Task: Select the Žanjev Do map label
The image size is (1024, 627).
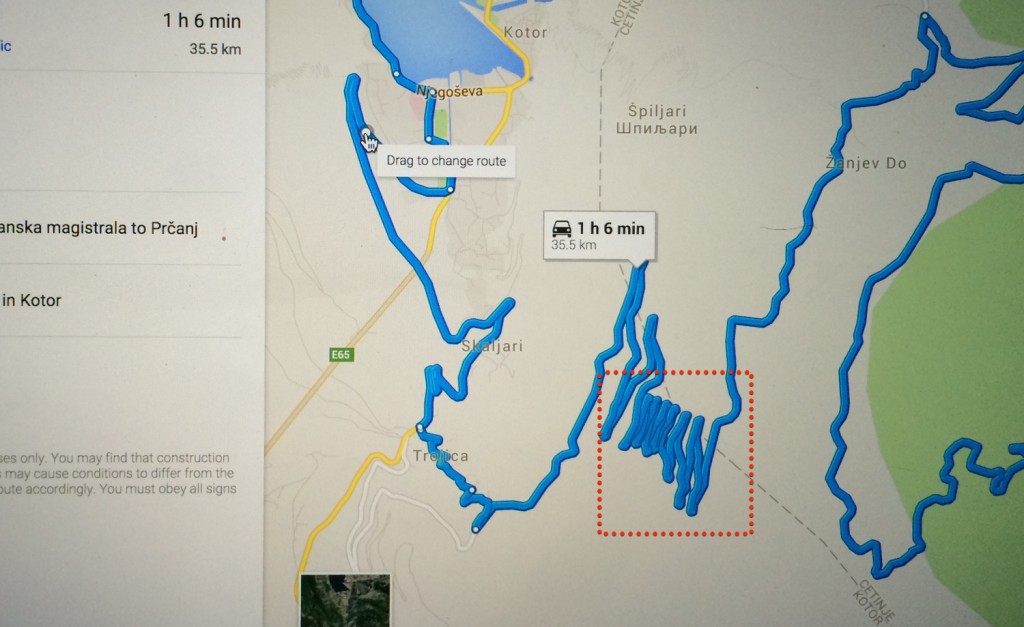Action: [x=866, y=163]
